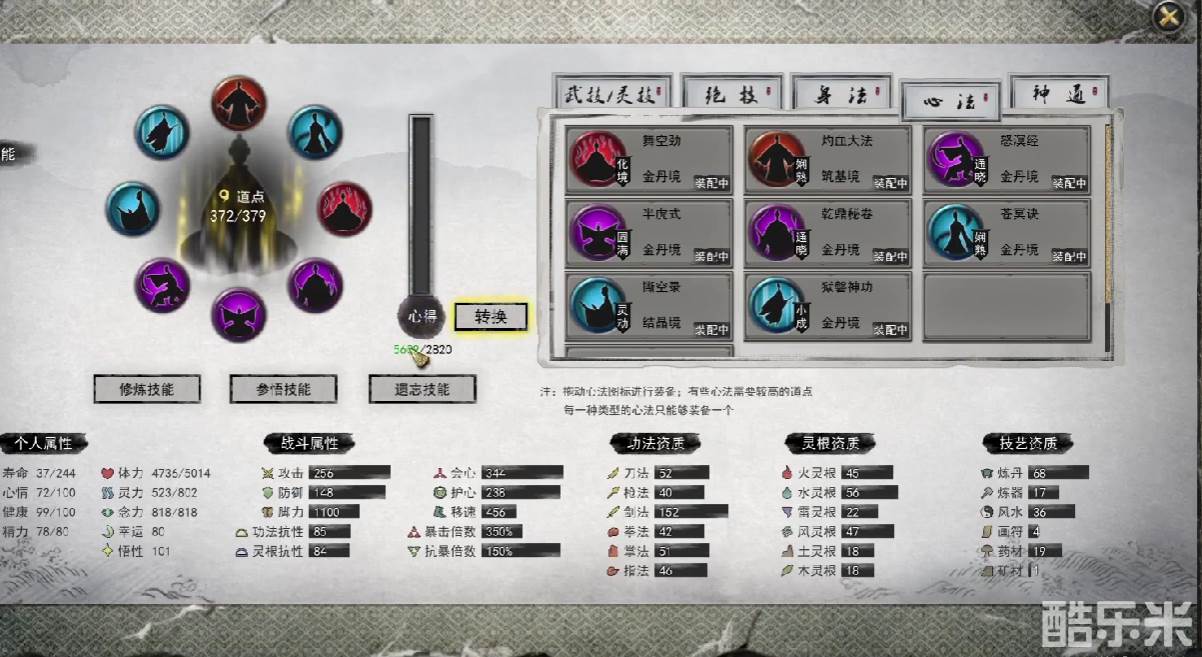The width and height of the screenshot is (1202, 657).
Task: Pick the 苍冥诀 skill icon in the list
Action: tap(954, 232)
